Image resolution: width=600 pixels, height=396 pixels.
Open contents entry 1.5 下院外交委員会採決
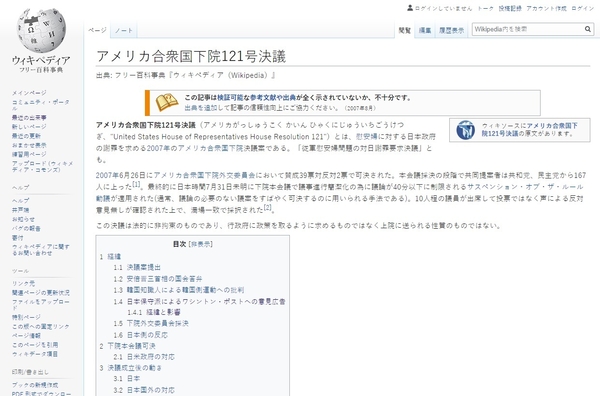tap(151, 324)
